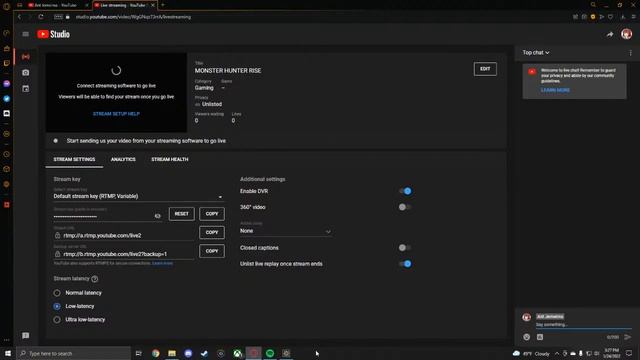This screenshot has width=640, height=360.
Task: Click the EDIT button for stream details
Action: (x=485, y=69)
